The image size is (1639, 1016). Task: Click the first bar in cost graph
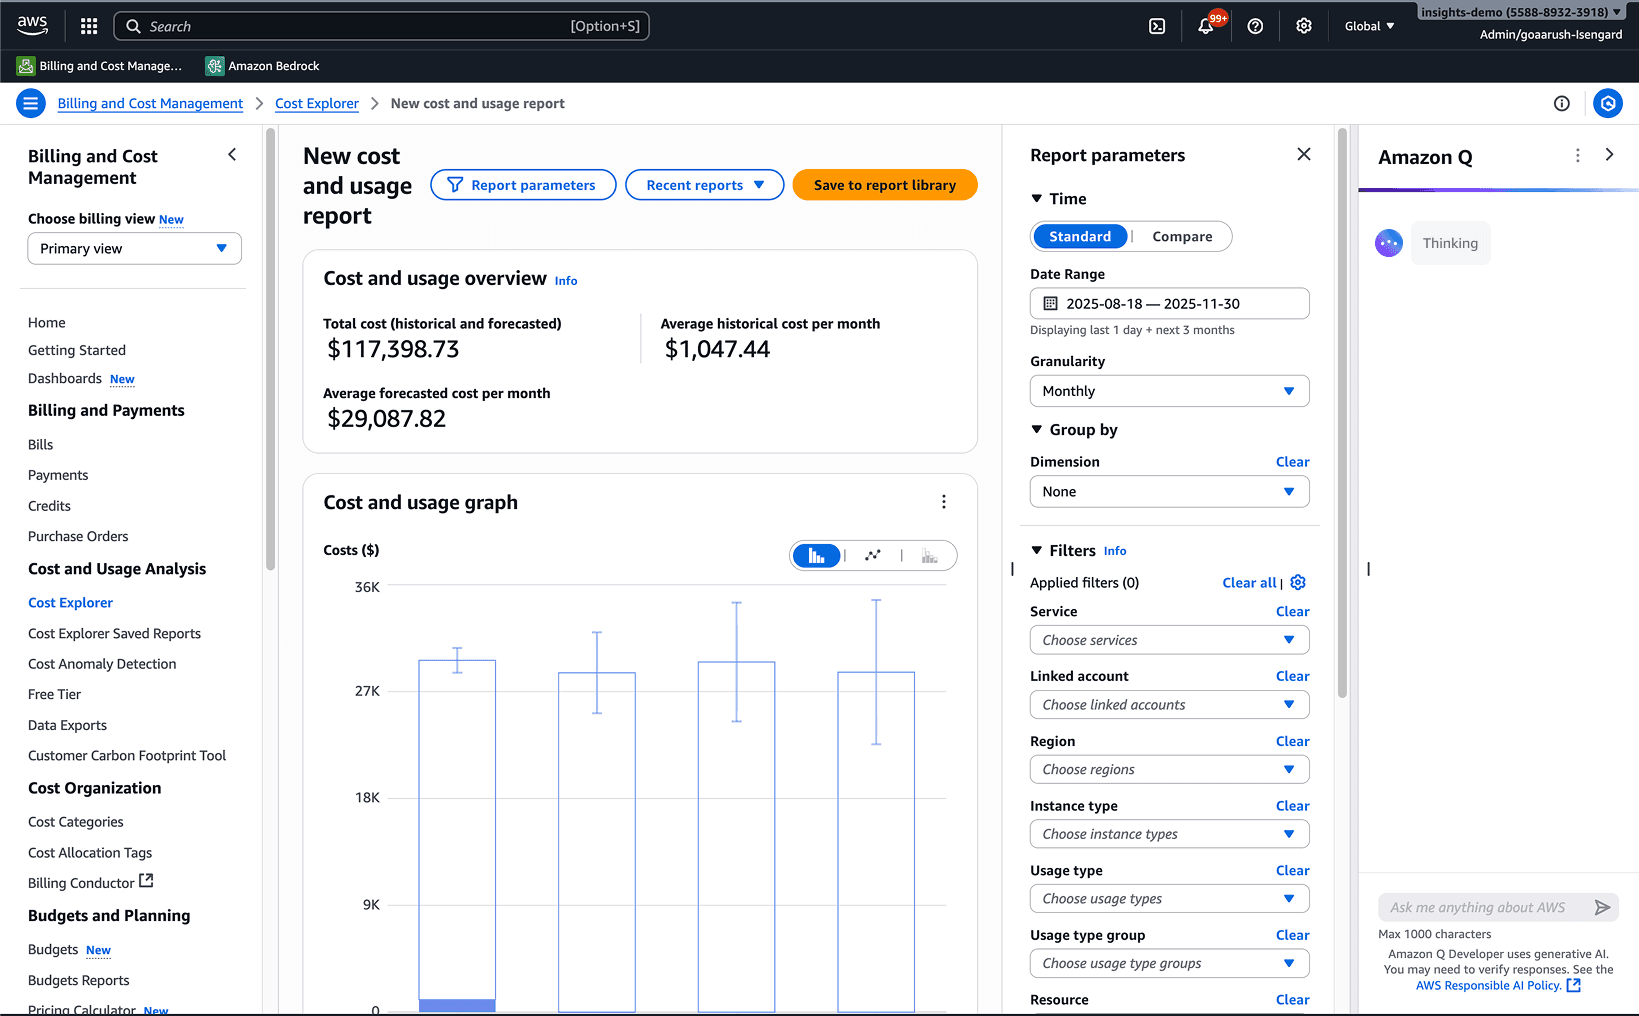[x=457, y=836]
